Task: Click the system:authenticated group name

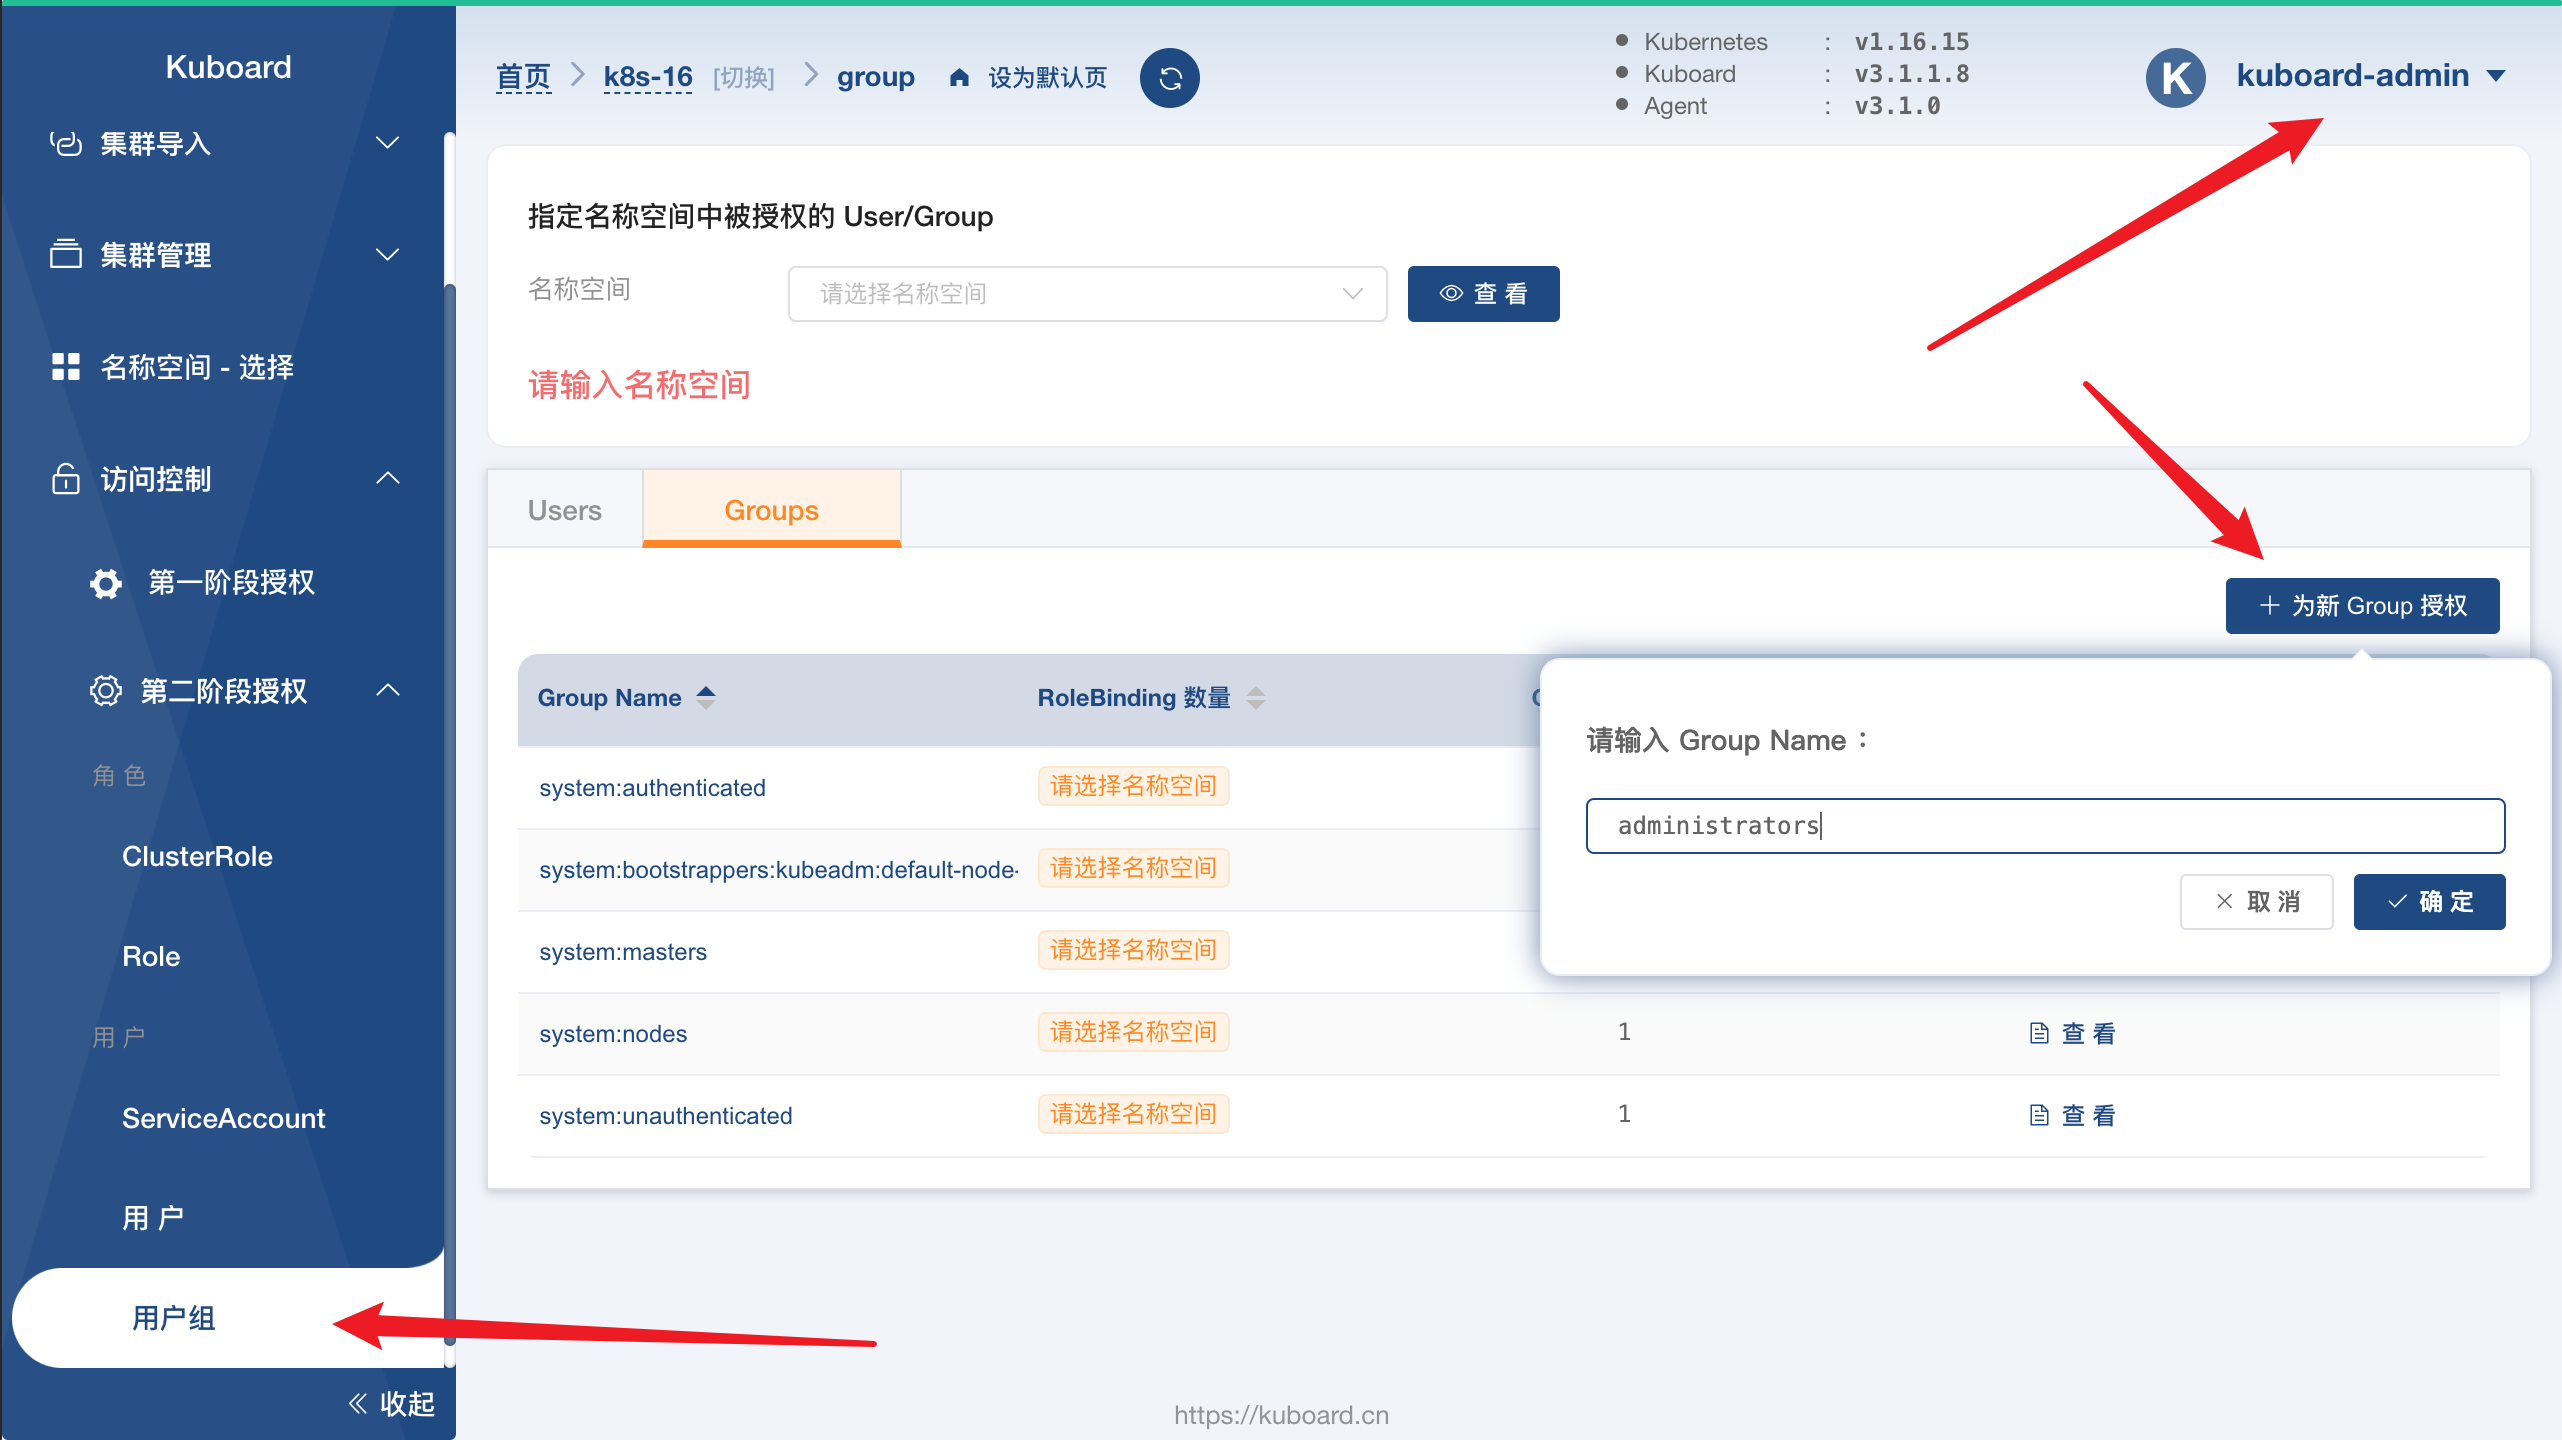Action: (x=652, y=788)
